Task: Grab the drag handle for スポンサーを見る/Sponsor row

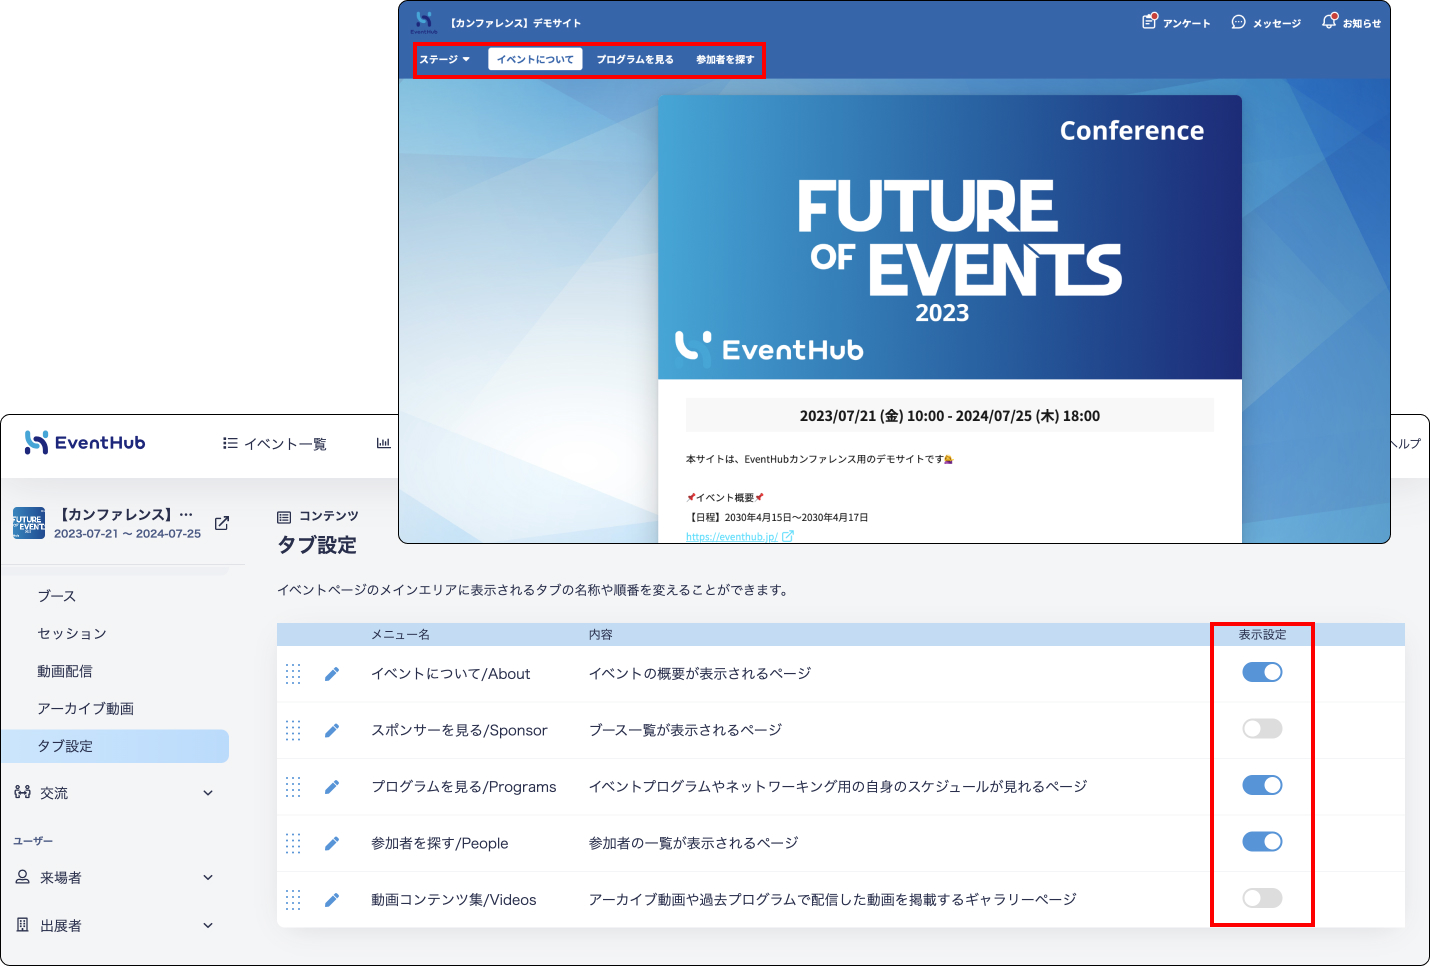Action: 293,731
